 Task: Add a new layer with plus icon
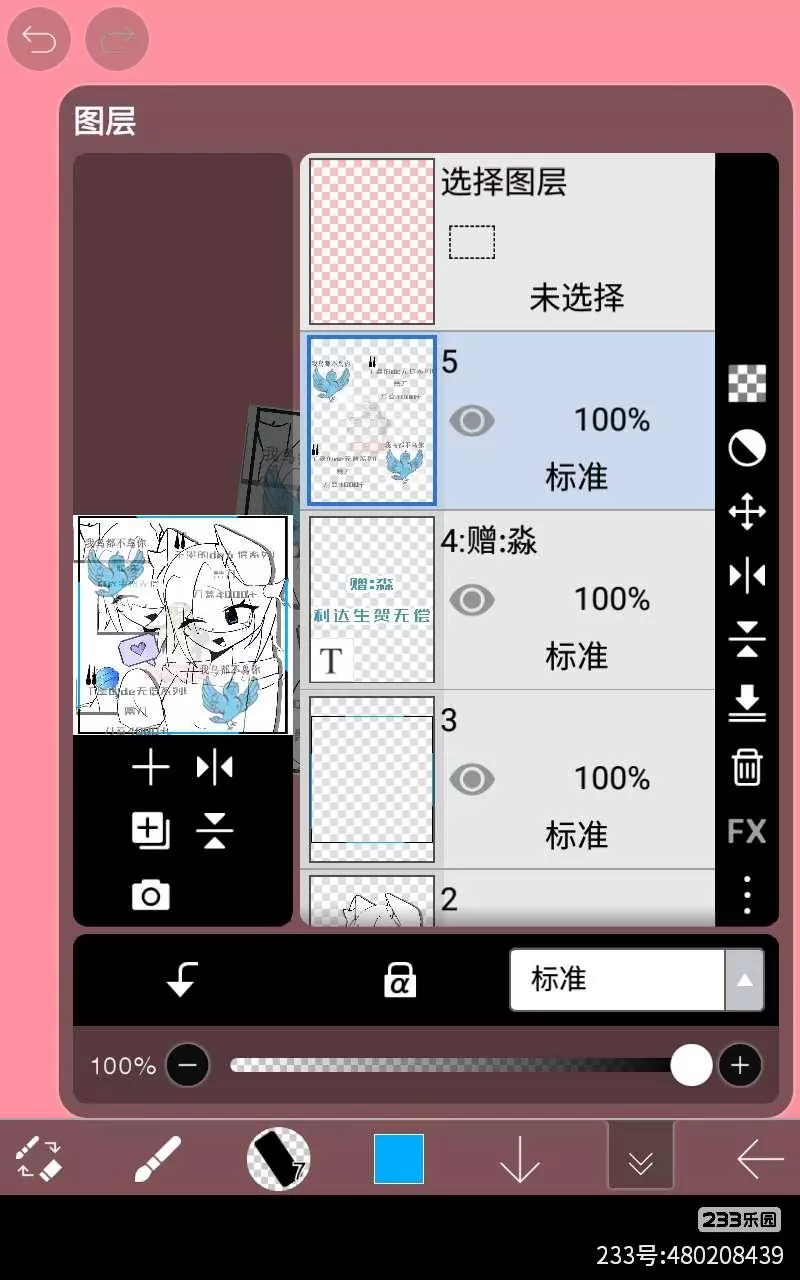tap(151, 768)
